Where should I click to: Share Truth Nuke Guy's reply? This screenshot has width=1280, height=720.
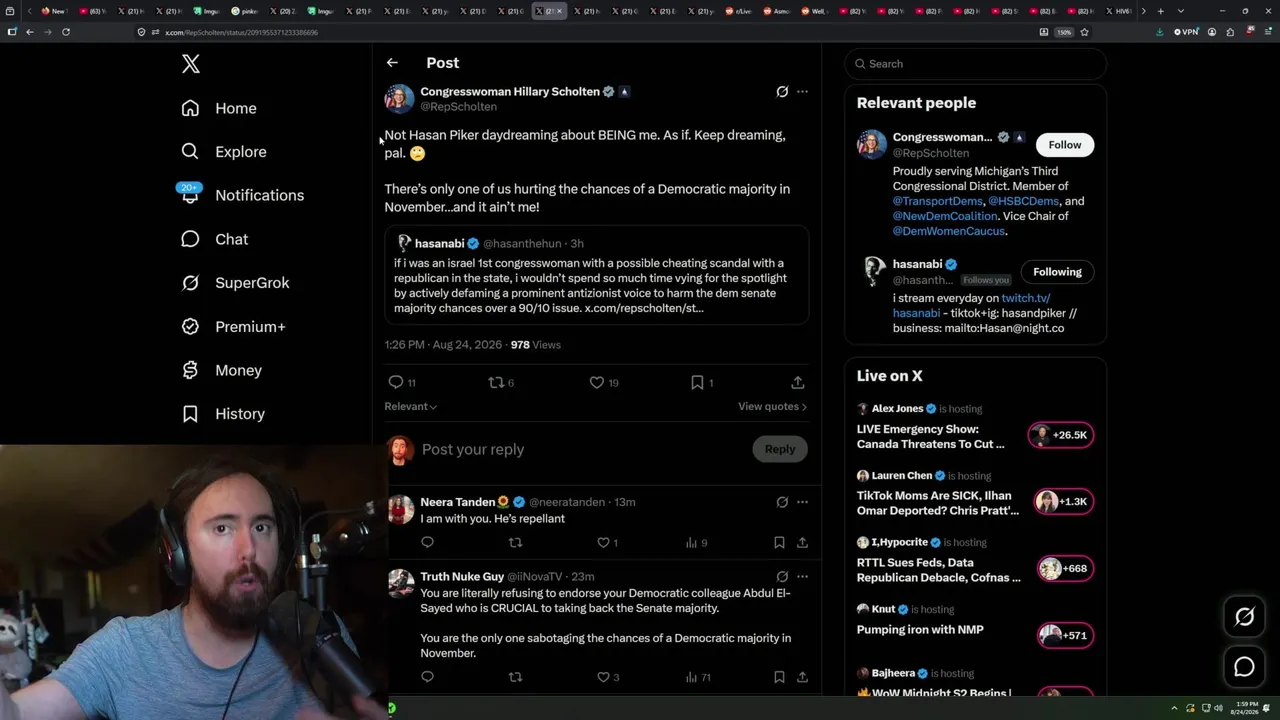click(802, 677)
